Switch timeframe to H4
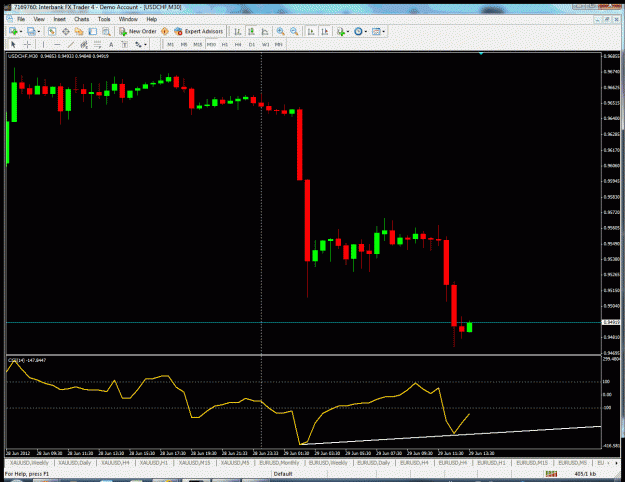625x482 pixels. (x=238, y=44)
